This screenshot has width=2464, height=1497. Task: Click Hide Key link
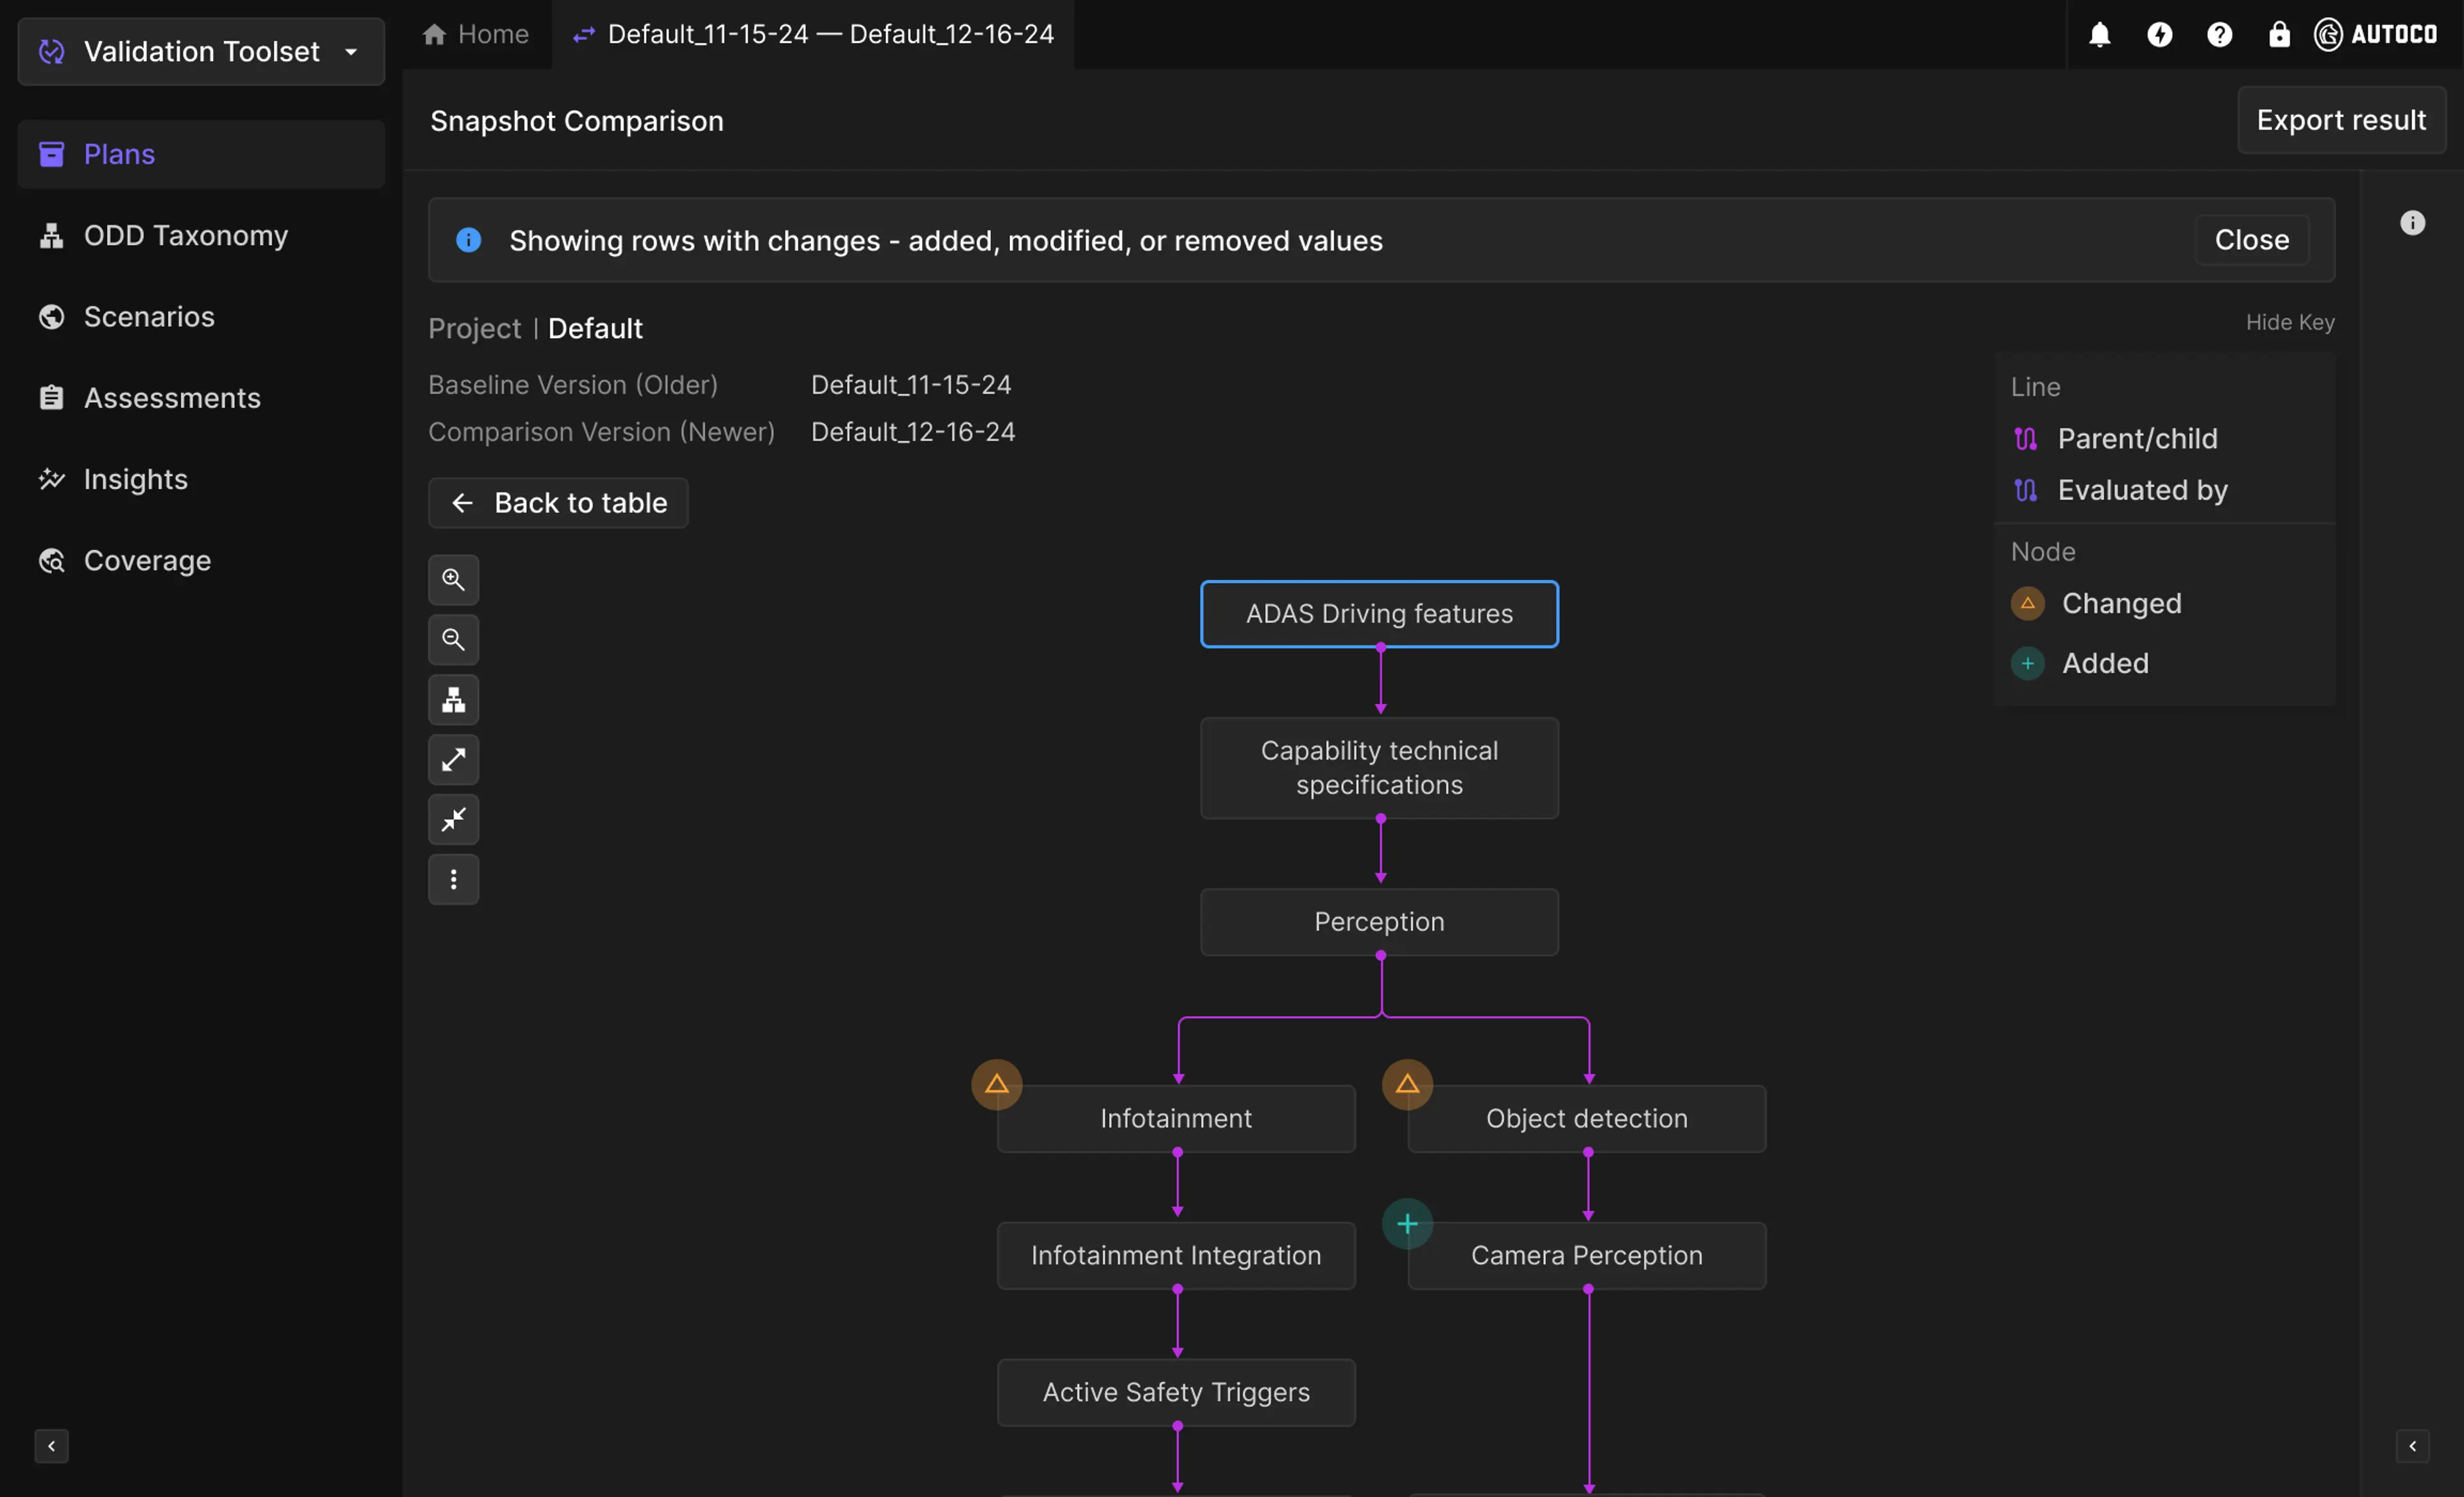pos(2290,322)
